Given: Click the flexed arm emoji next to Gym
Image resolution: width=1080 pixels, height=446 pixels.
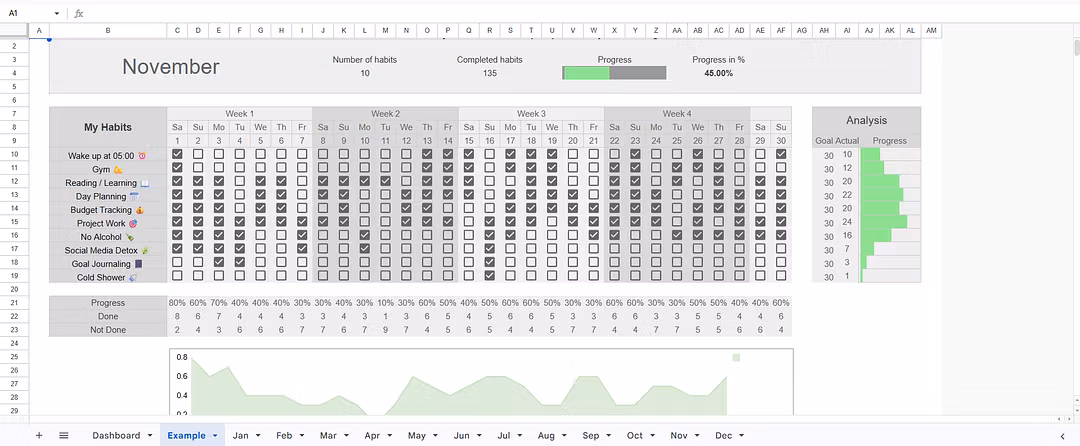Looking at the screenshot, I should point(118,170).
